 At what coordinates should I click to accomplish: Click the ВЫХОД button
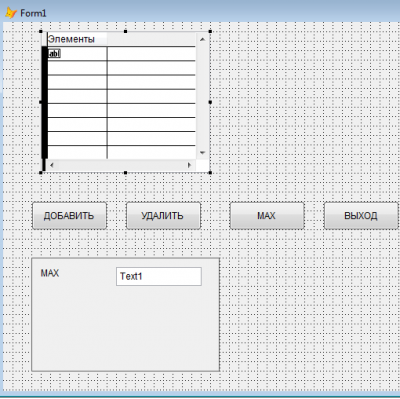point(361,216)
